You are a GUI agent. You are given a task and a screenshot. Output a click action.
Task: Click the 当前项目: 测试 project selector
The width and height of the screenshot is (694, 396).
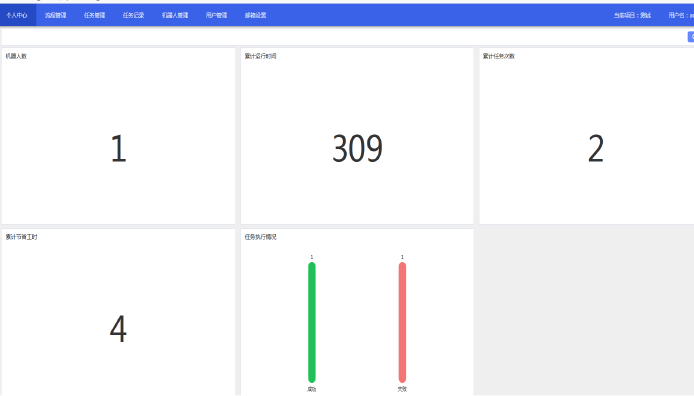632,15
